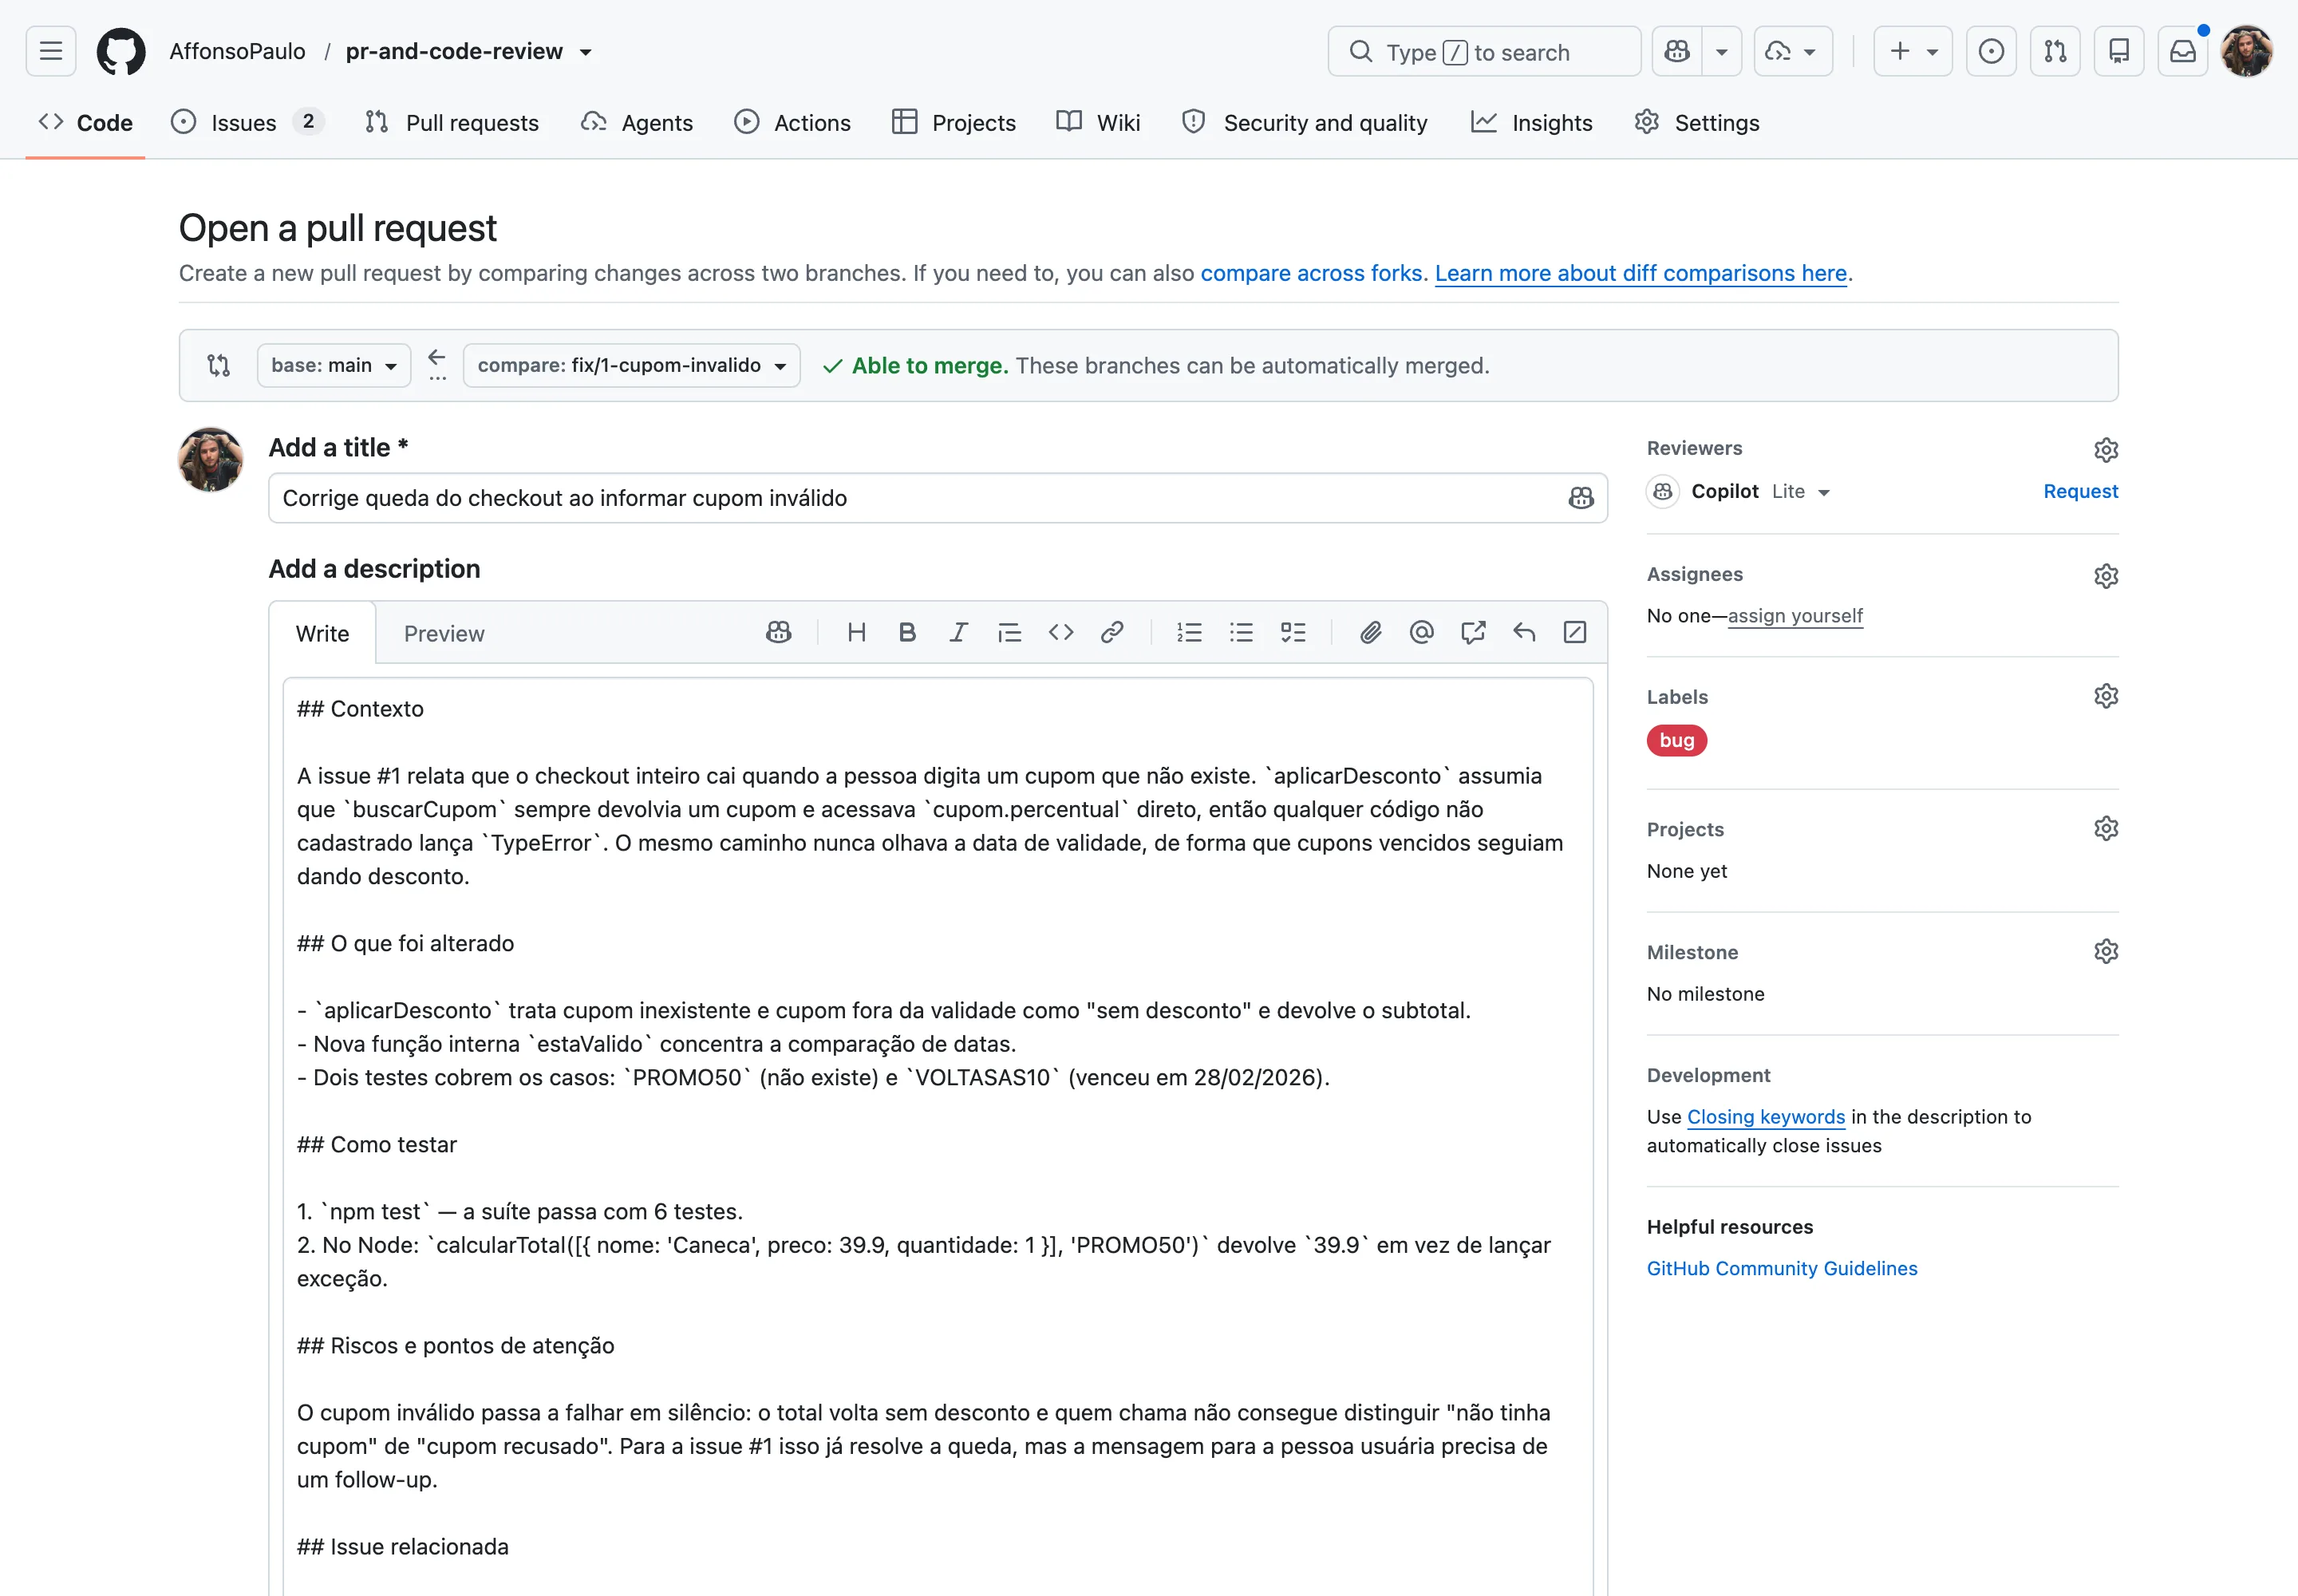Open the Agents tab

[637, 123]
